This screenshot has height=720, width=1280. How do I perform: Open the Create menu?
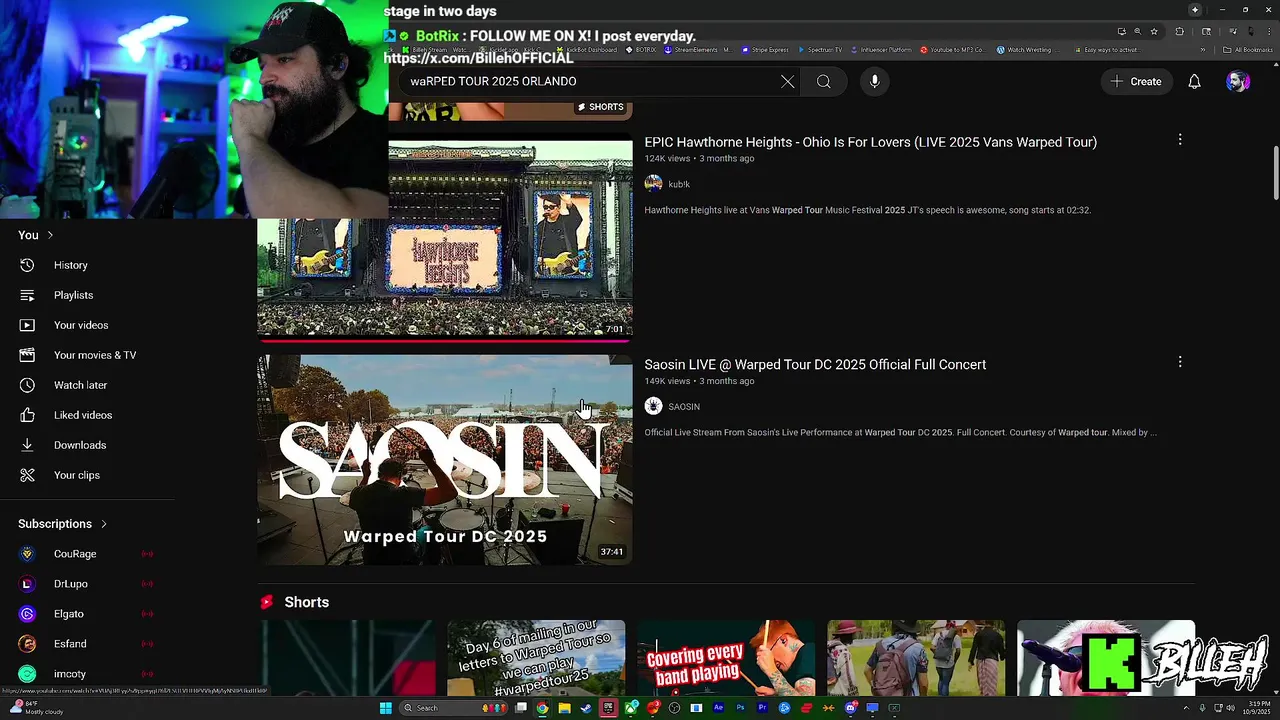(x=1136, y=82)
